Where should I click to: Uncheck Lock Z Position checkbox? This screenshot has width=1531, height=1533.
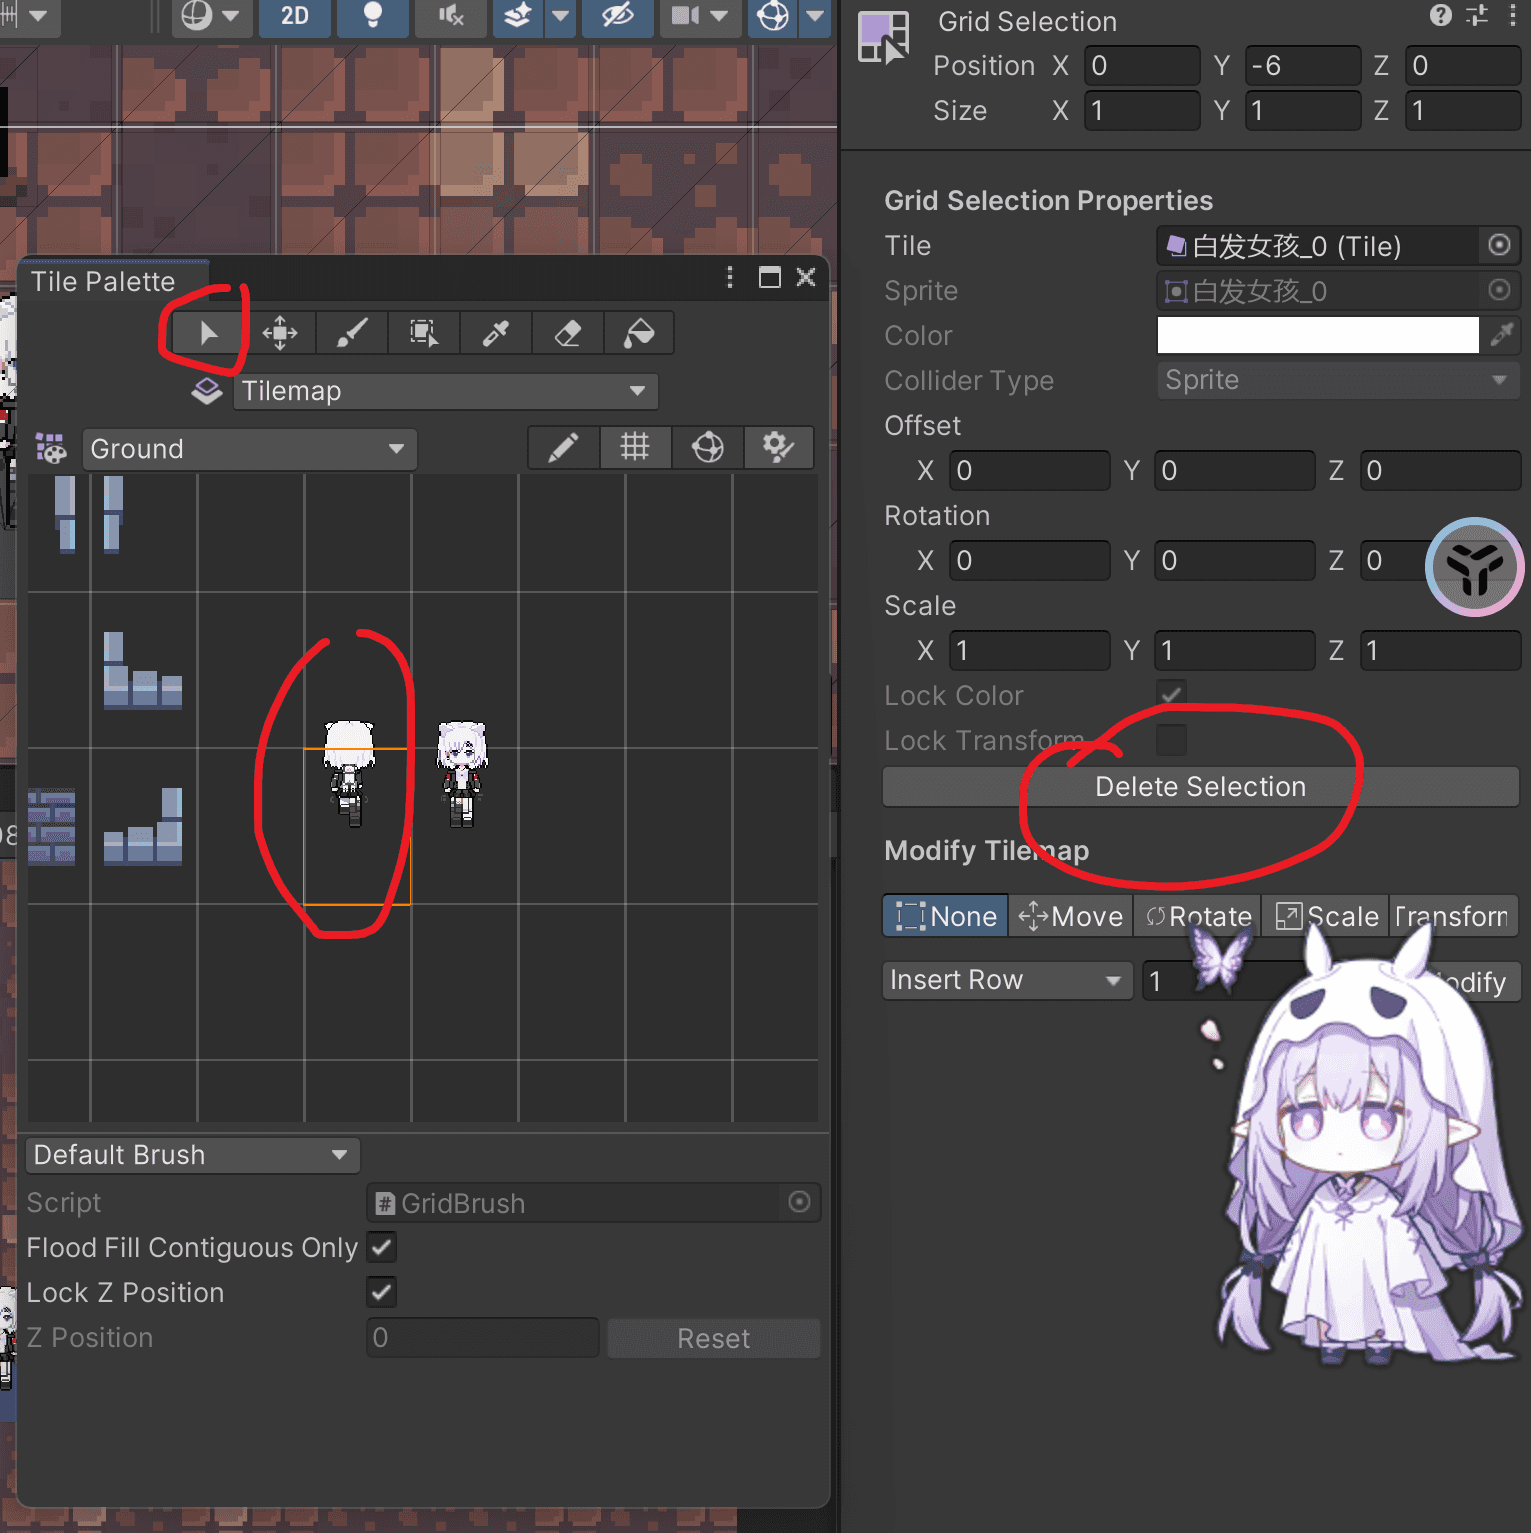click(x=382, y=1292)
